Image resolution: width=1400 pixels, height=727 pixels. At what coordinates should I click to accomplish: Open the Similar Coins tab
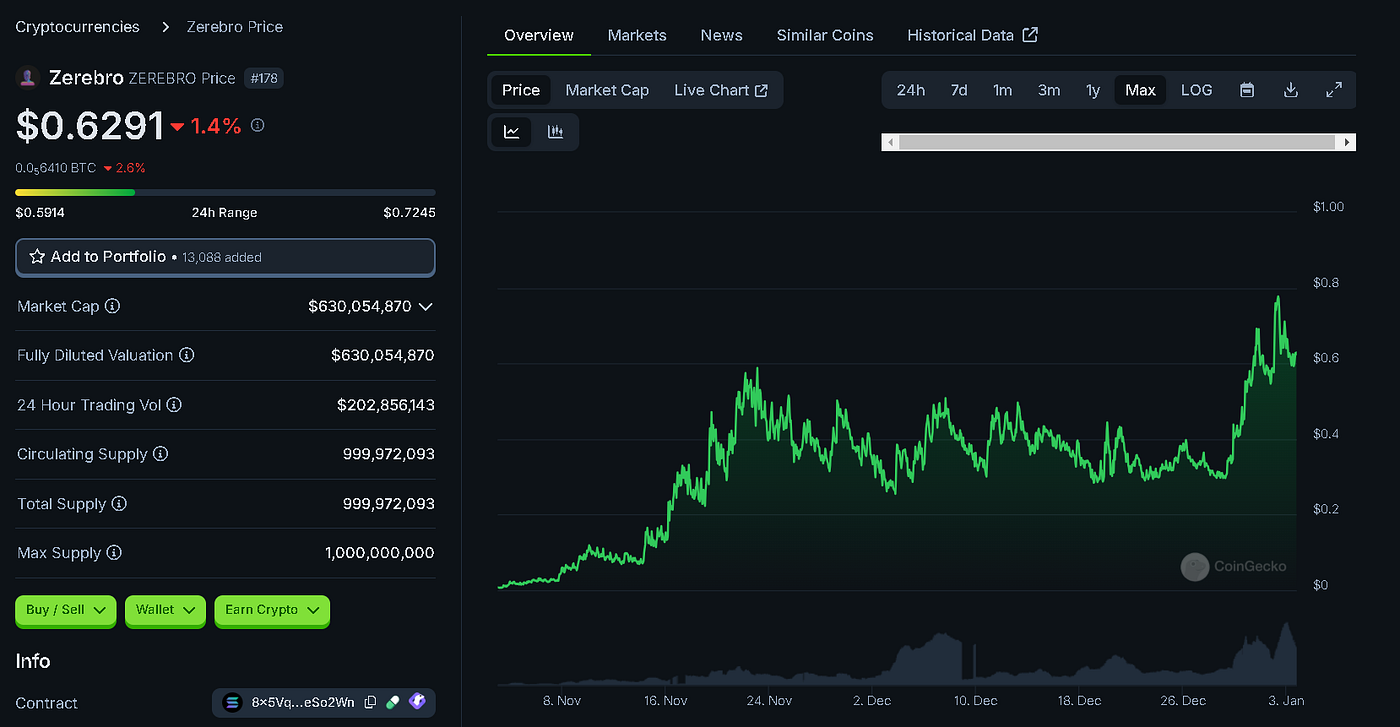pyautogui.click(x=825, y=35)
